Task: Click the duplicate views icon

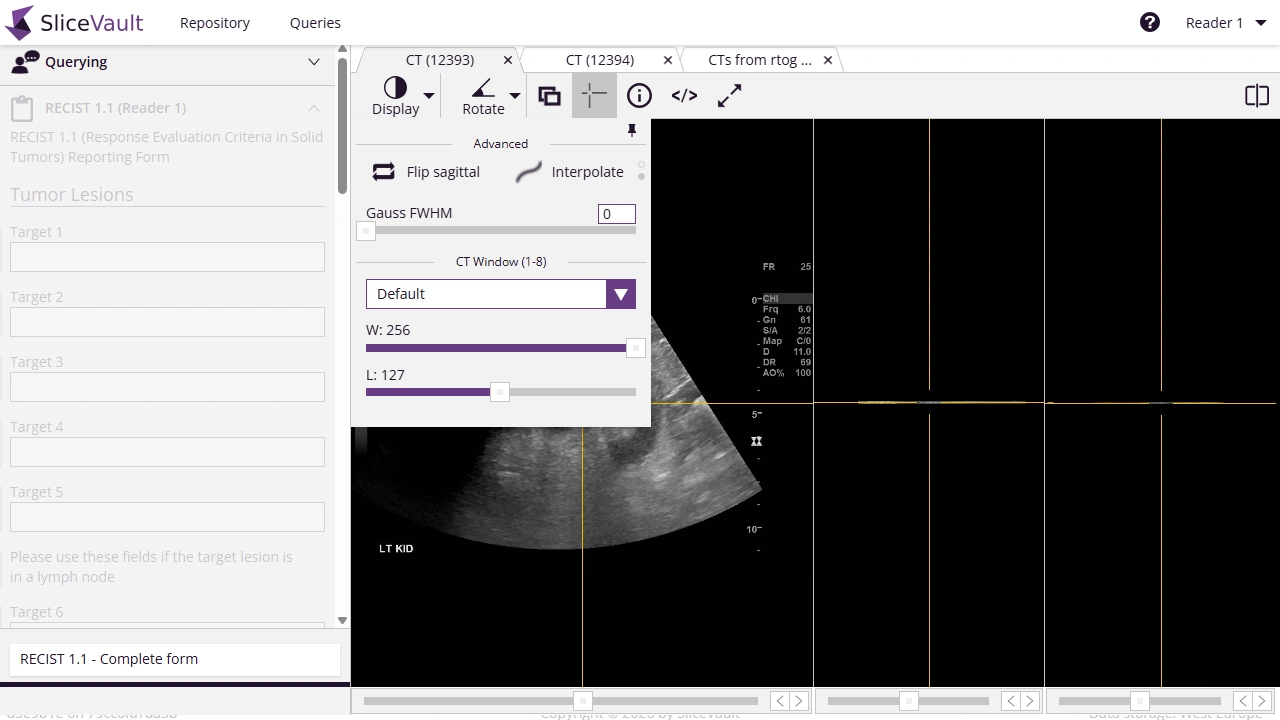Action: (x=549, y=95)
